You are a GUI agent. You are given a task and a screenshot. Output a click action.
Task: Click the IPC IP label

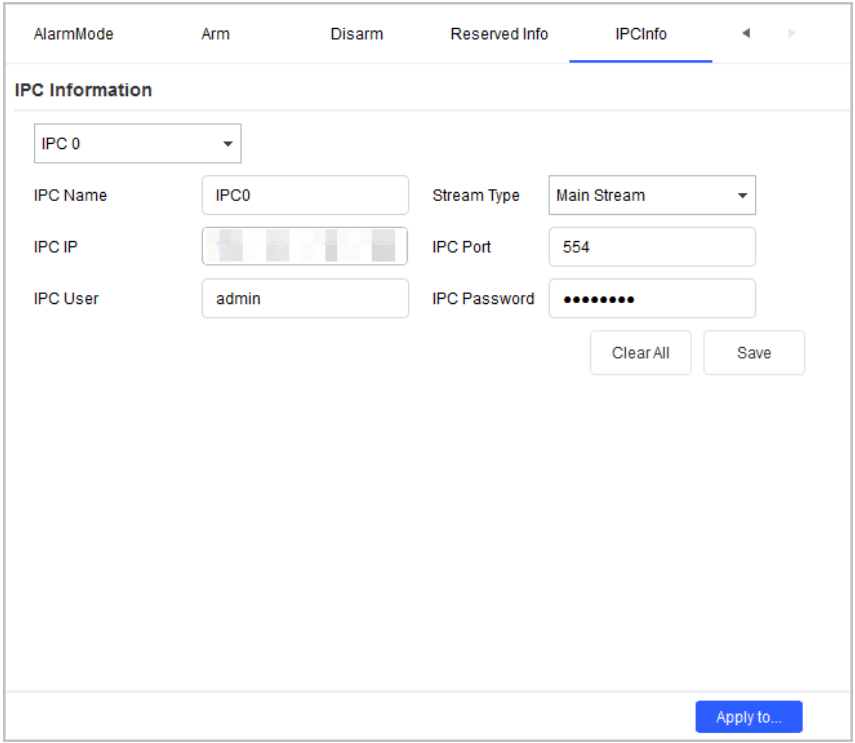(56, 247)
